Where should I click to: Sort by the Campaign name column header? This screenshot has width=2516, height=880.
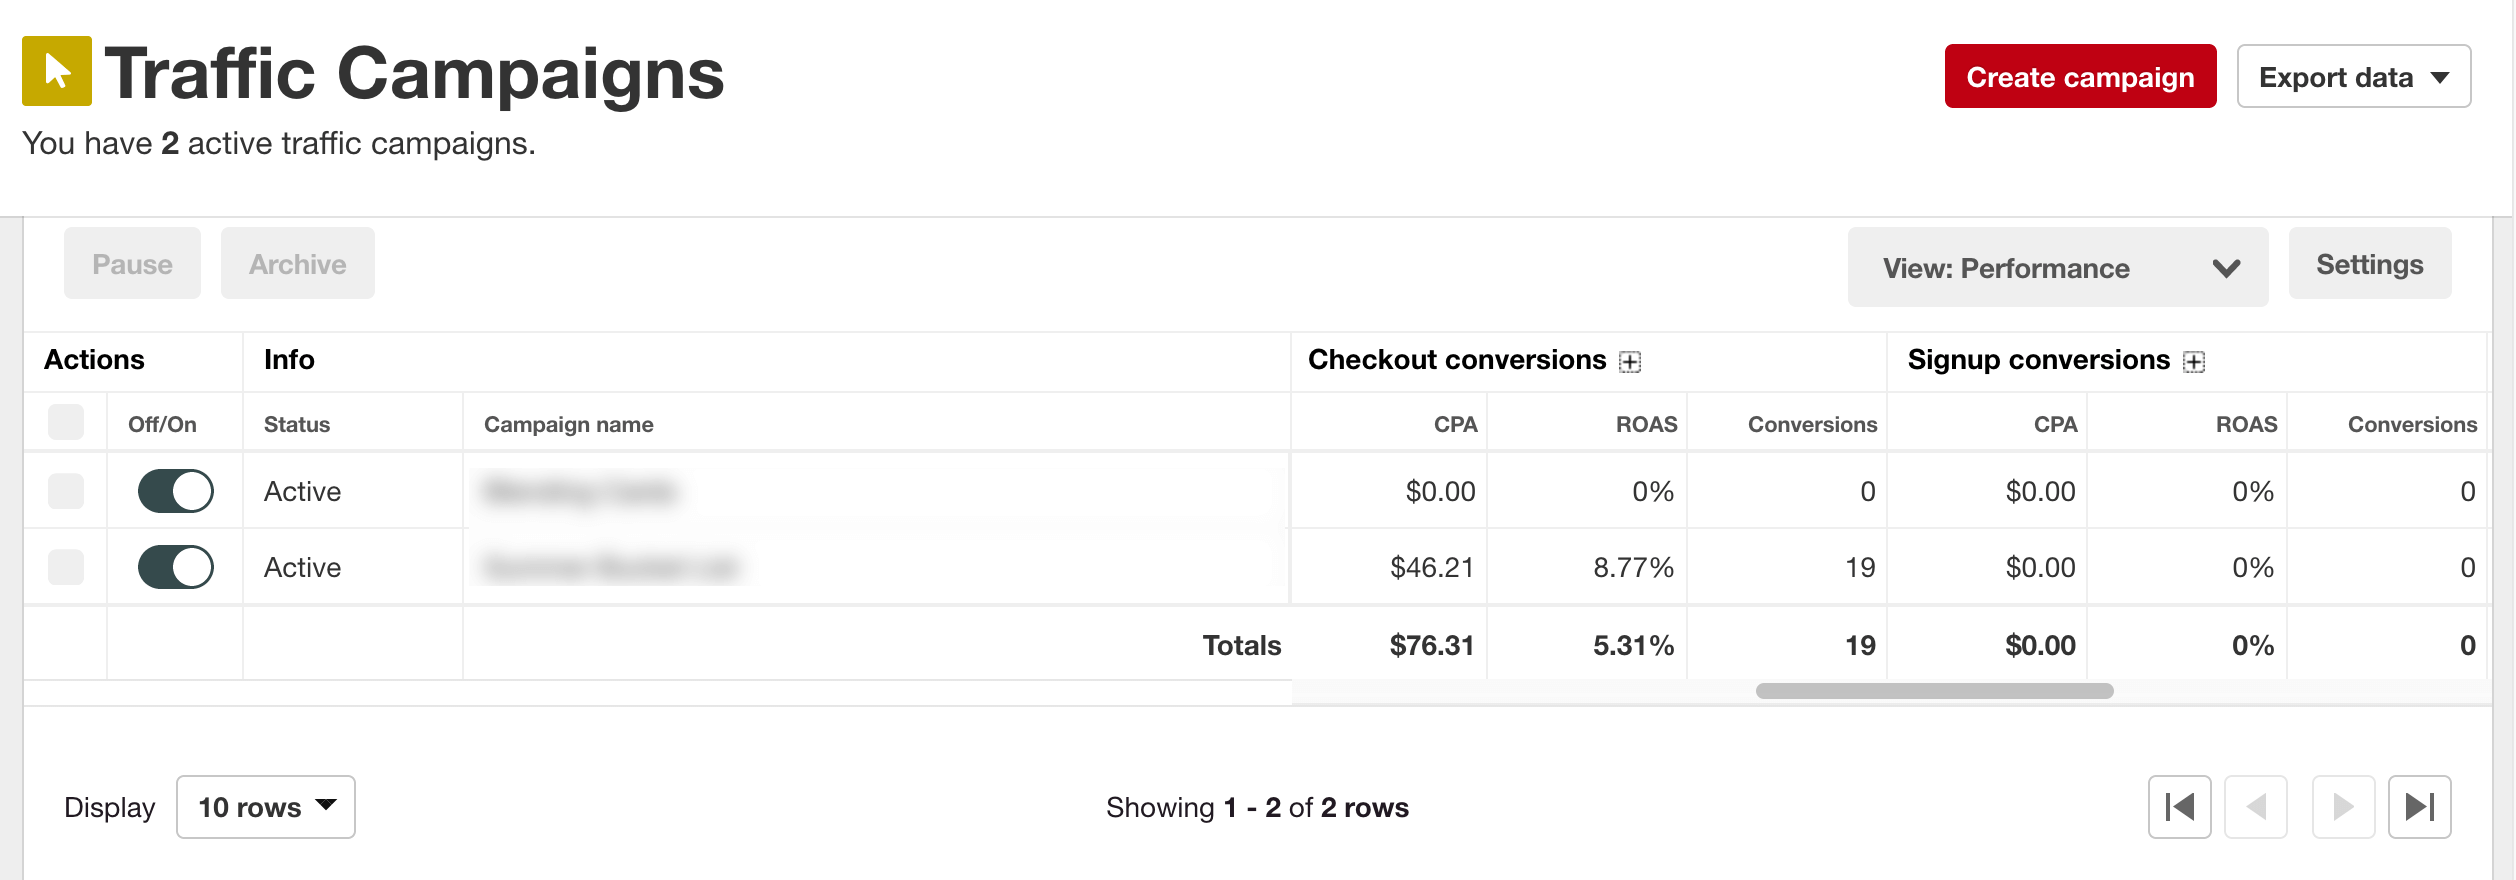[568, 424]
